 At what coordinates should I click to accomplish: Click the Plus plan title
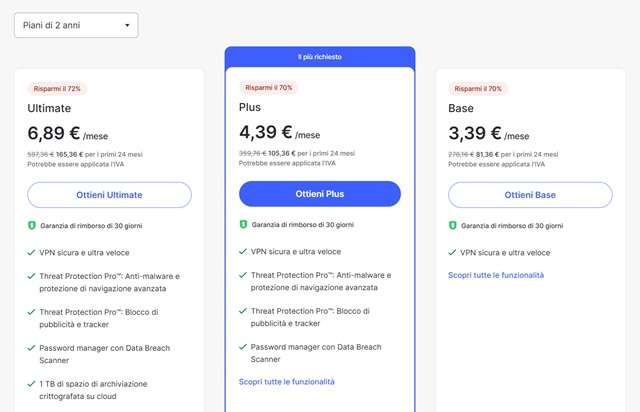[250, 106]
